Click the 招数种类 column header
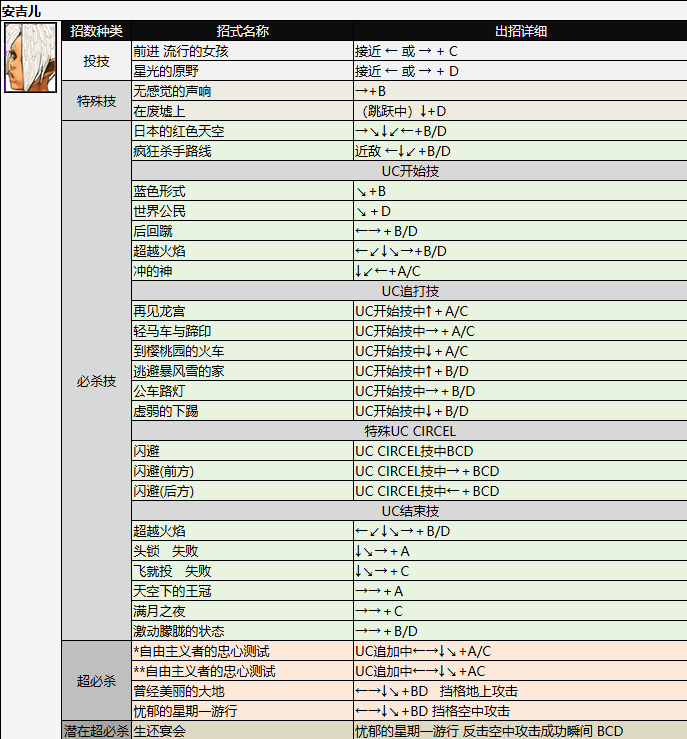The height and width of the screenshot is (739, 687). pos(96,31)
